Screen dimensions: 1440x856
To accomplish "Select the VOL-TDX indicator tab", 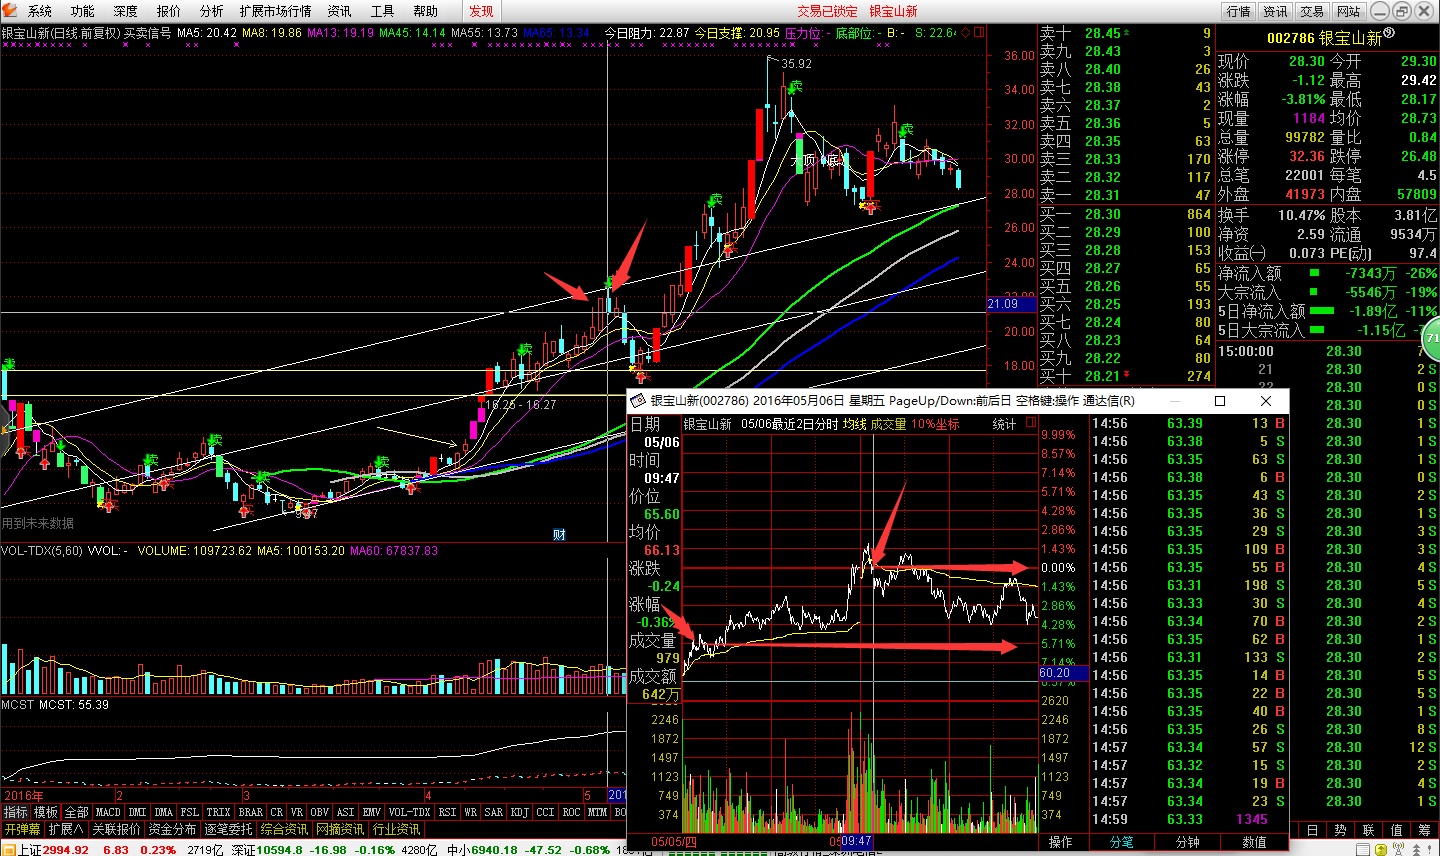I will pyautogui.click(x=409, y=813).
